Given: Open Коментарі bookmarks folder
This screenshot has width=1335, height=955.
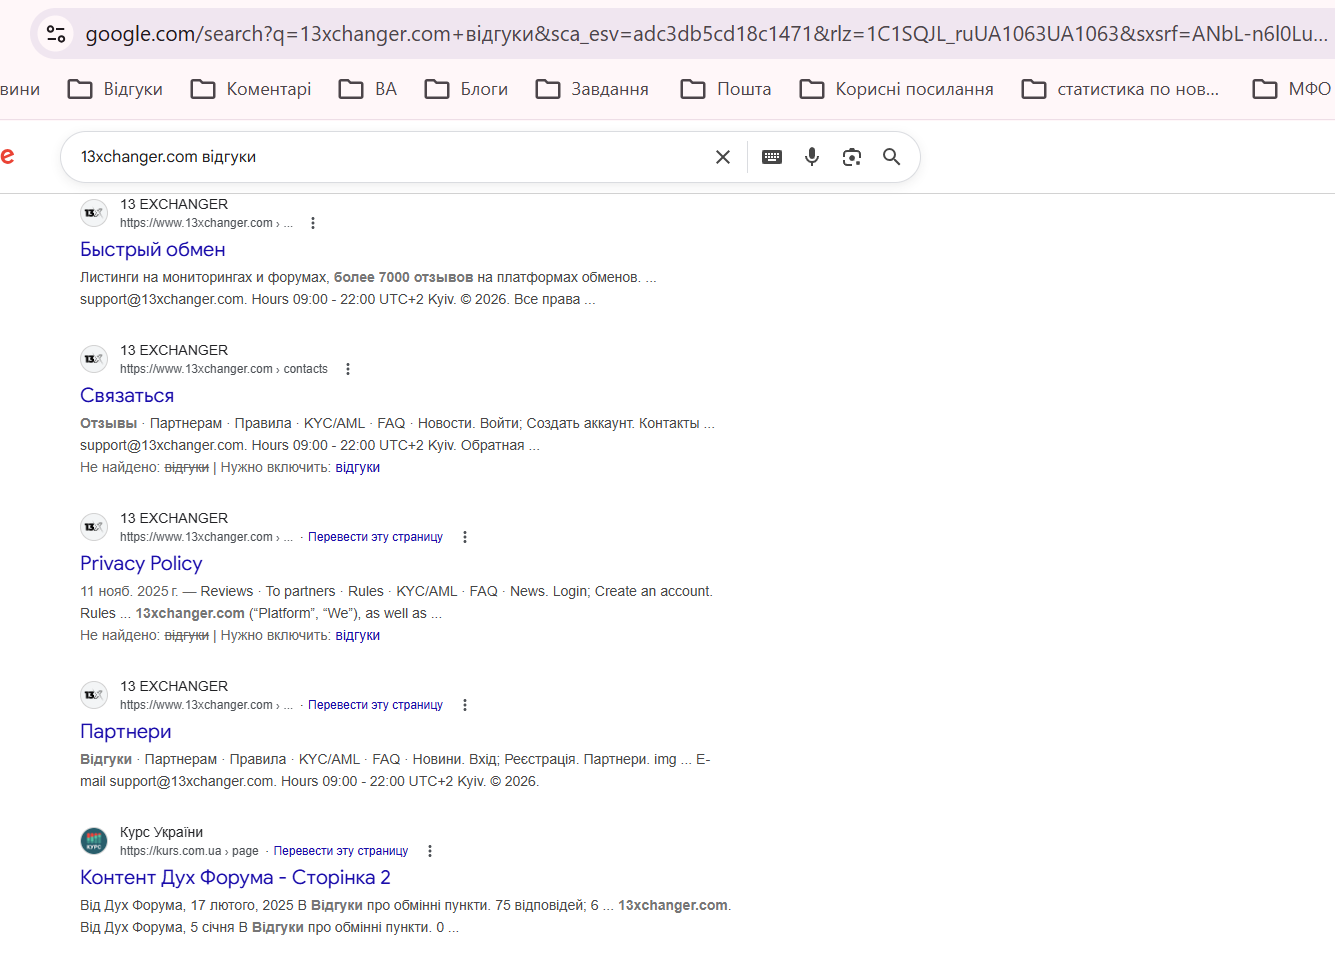Looking at the screenshot, I should (x=251, y=89).
